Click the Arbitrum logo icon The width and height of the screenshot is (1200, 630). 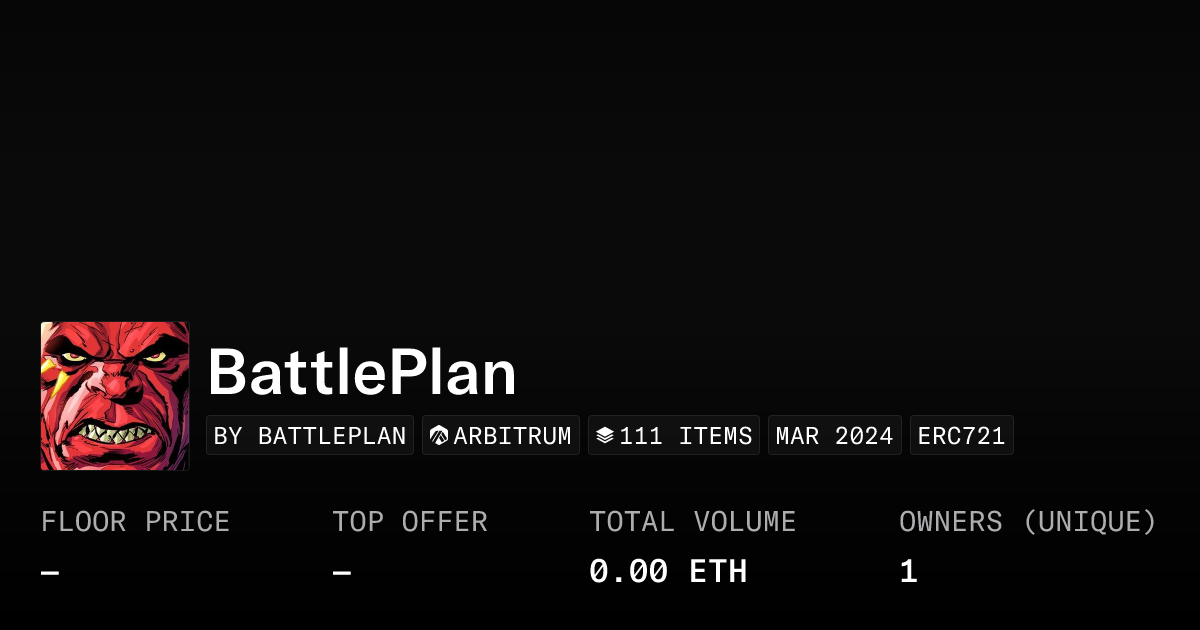point(439,436)
